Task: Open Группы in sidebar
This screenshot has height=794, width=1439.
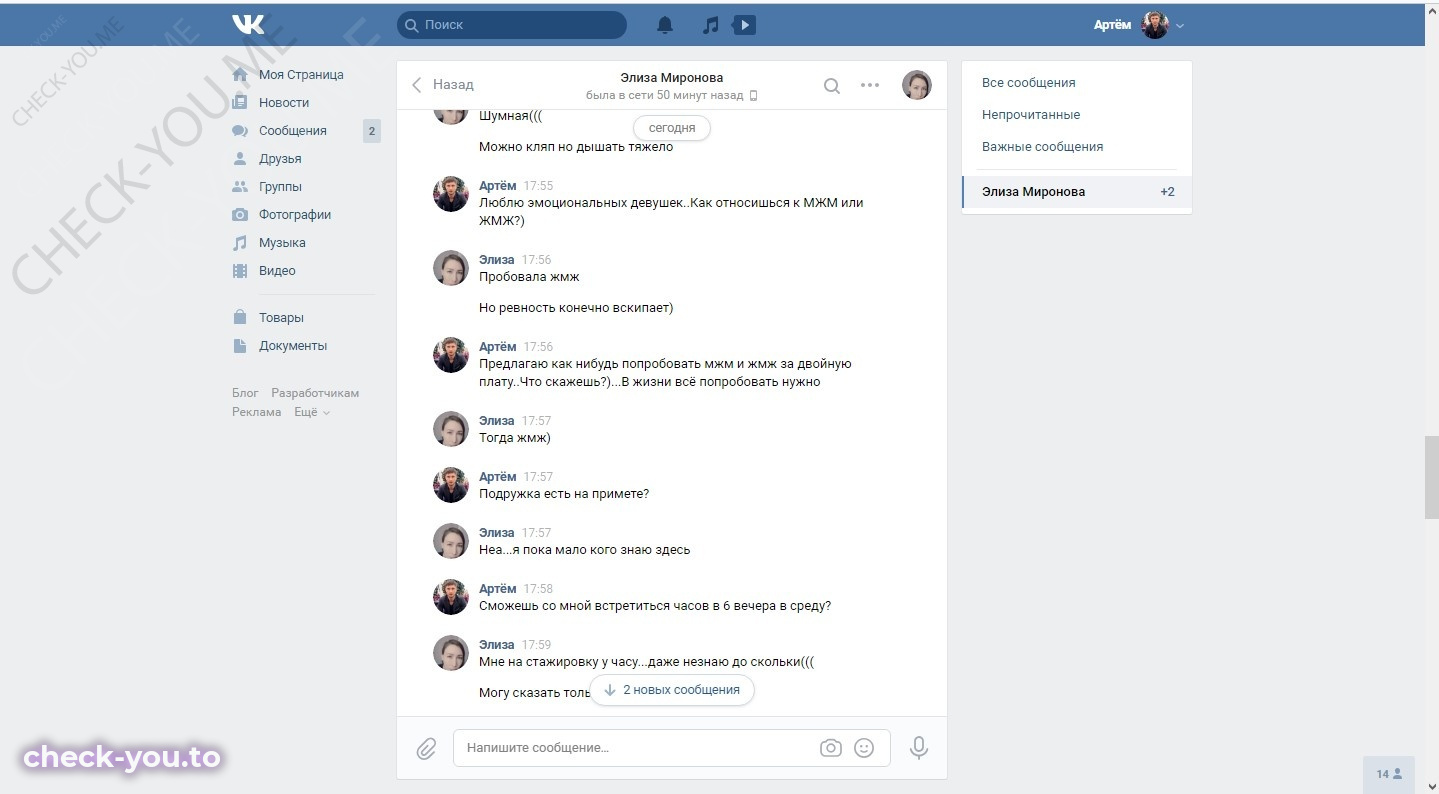Action: (x=280, y=187)
